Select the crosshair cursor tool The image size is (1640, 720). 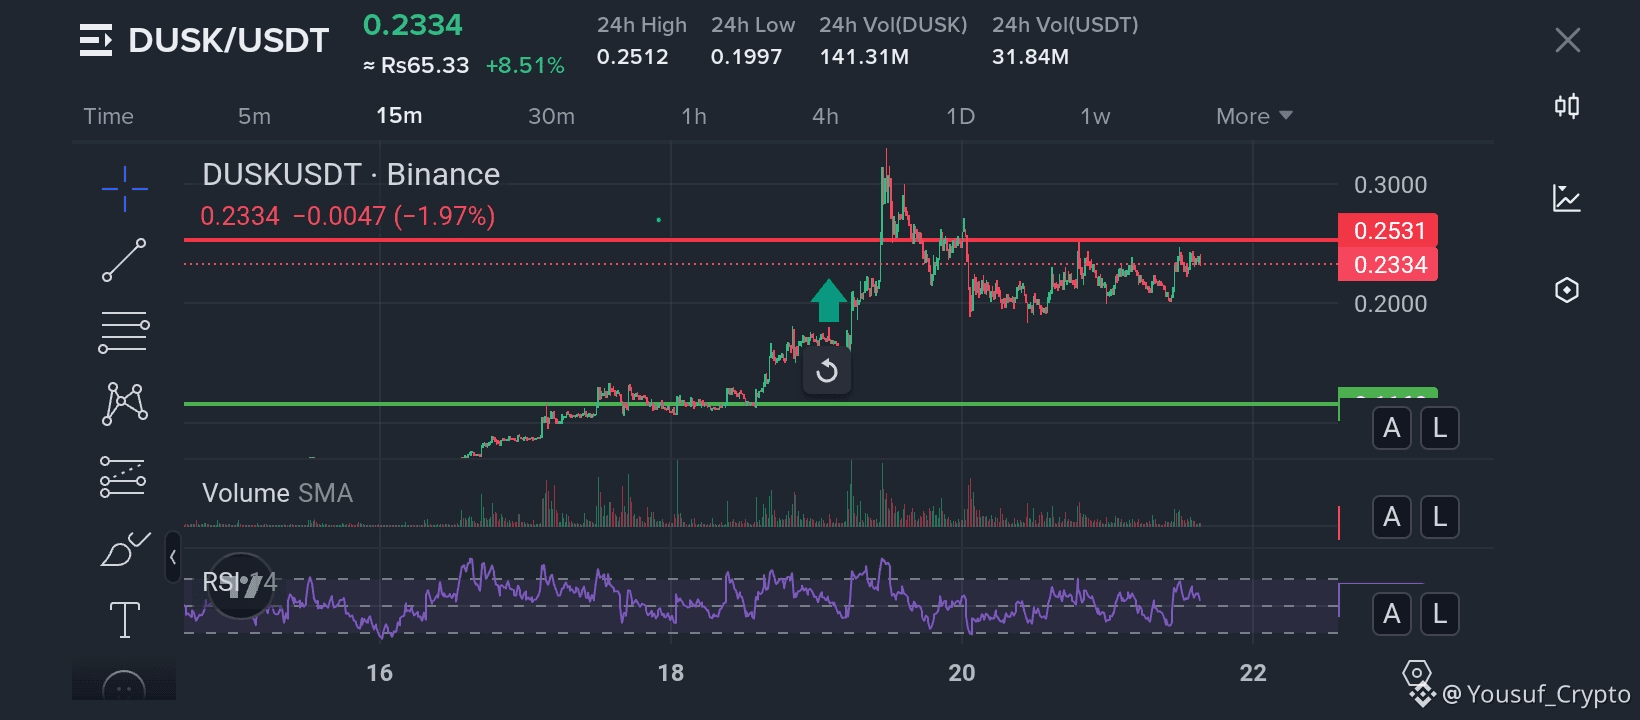tap(125, 188)
